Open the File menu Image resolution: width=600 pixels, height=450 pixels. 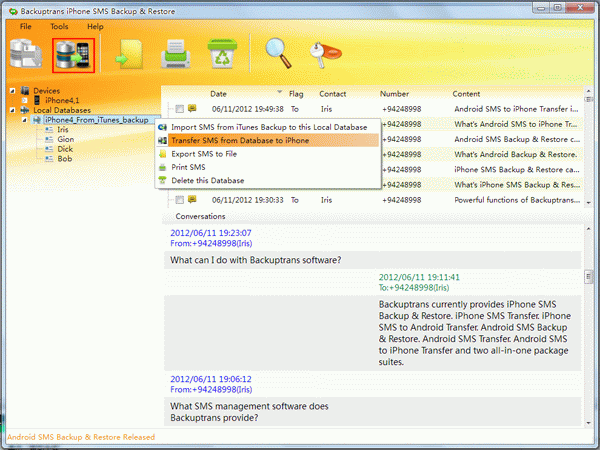click(x=26, y=26)
